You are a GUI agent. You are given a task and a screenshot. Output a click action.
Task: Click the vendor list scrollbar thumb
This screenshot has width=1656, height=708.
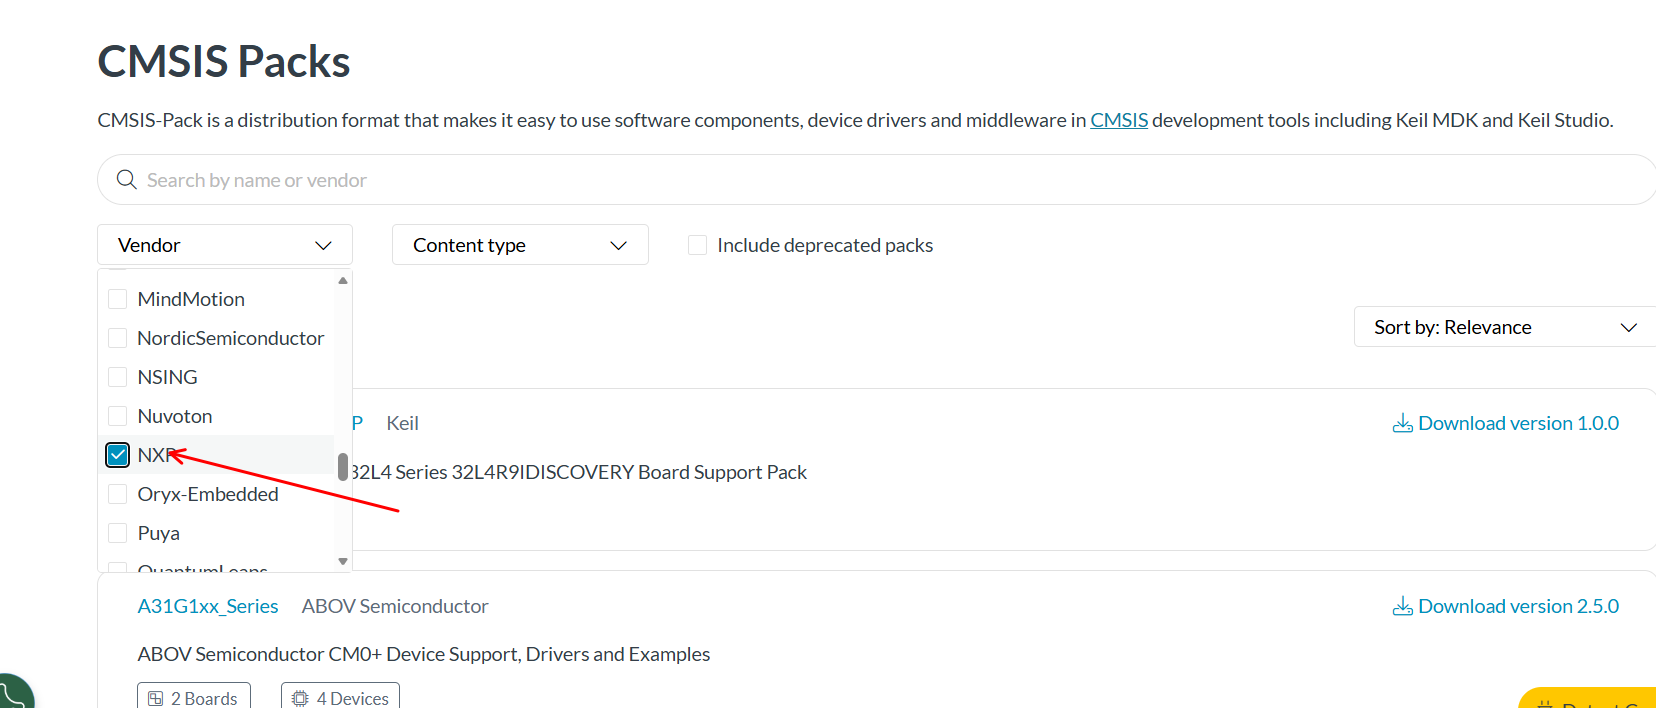(343, 467)
